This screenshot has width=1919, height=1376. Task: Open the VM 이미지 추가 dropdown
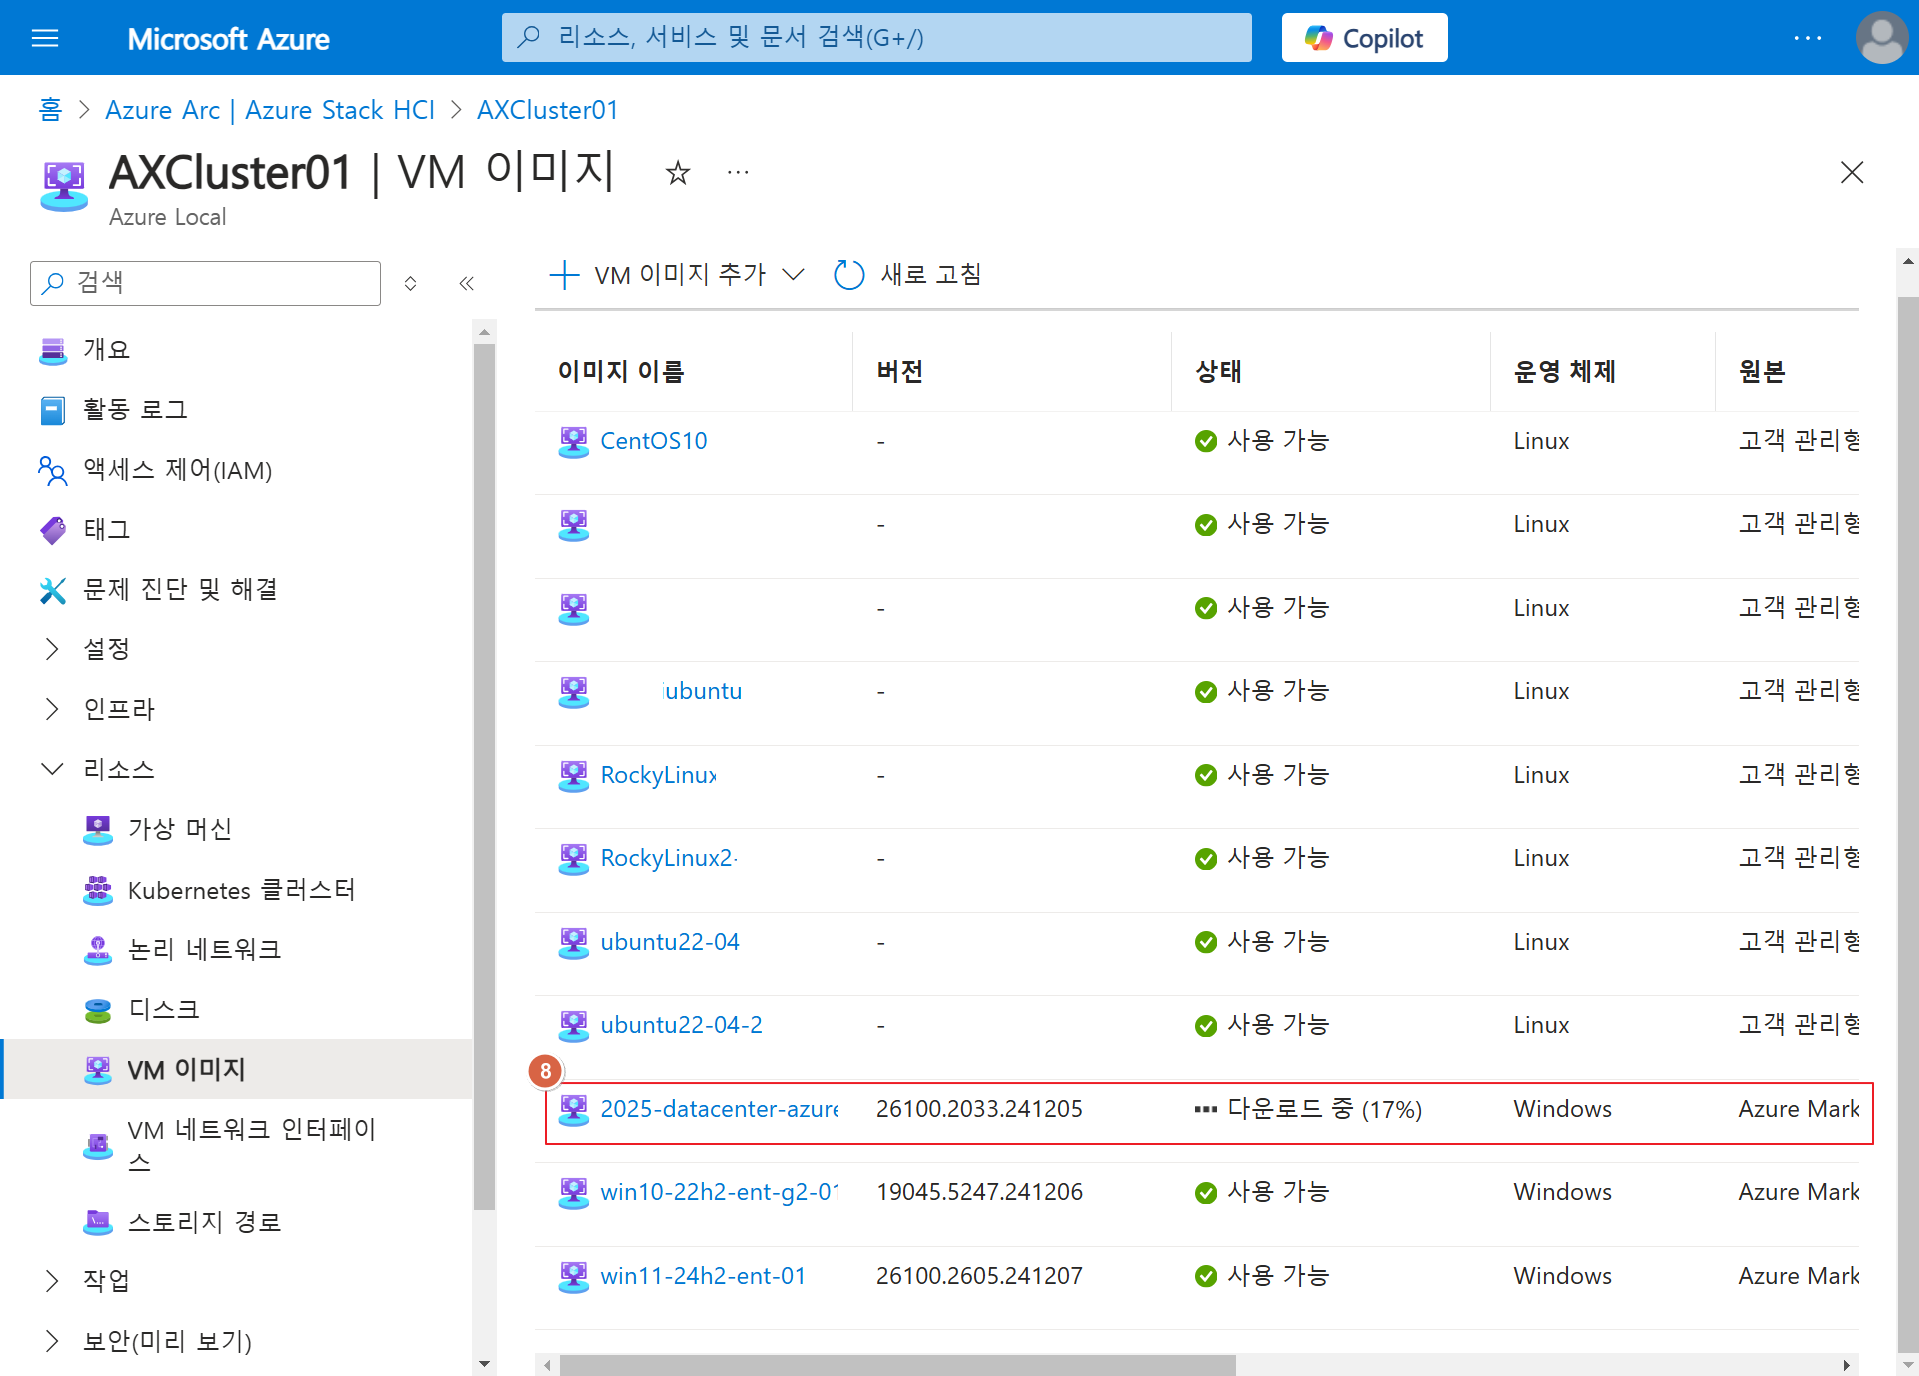point(677,275)
